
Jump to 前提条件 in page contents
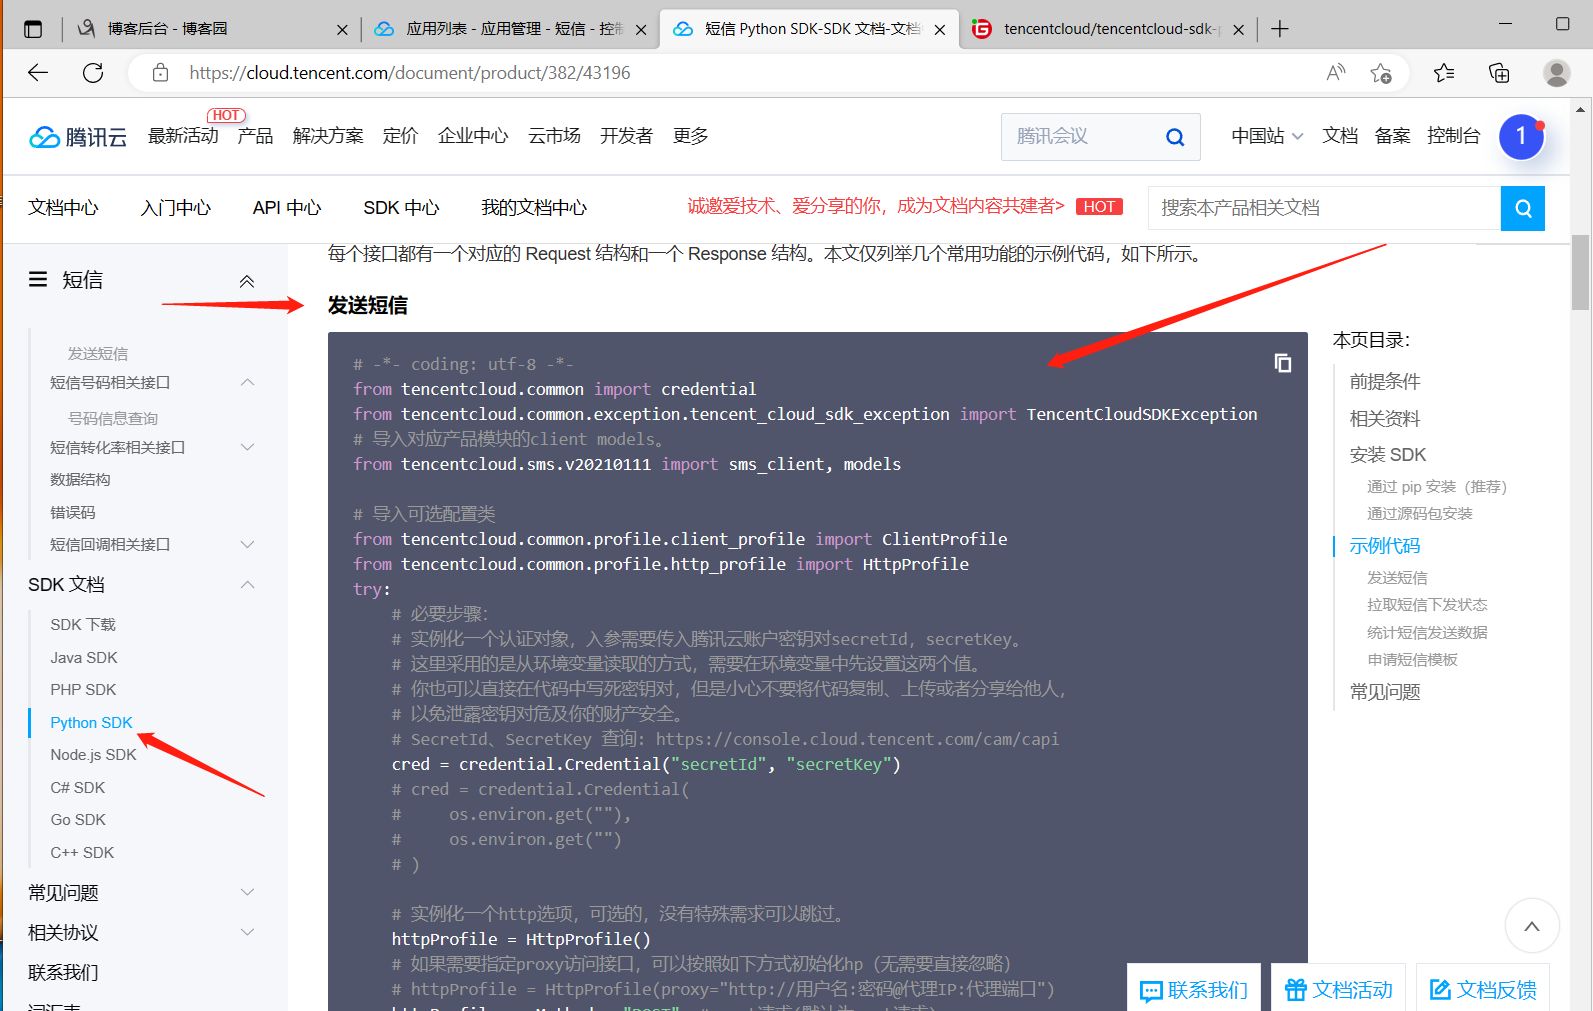point(1385,382)
